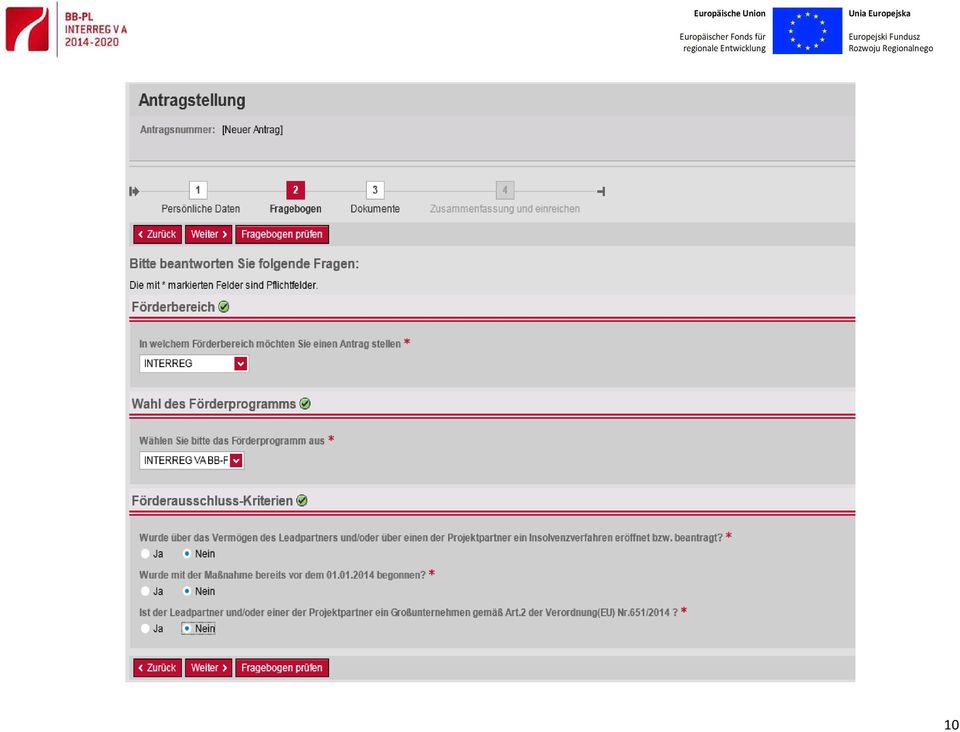Click 'Wählen Sie bitte das Förderprogramm aus' label
Viewport: 960px width, 732px height.
click(x=232, y=441)
